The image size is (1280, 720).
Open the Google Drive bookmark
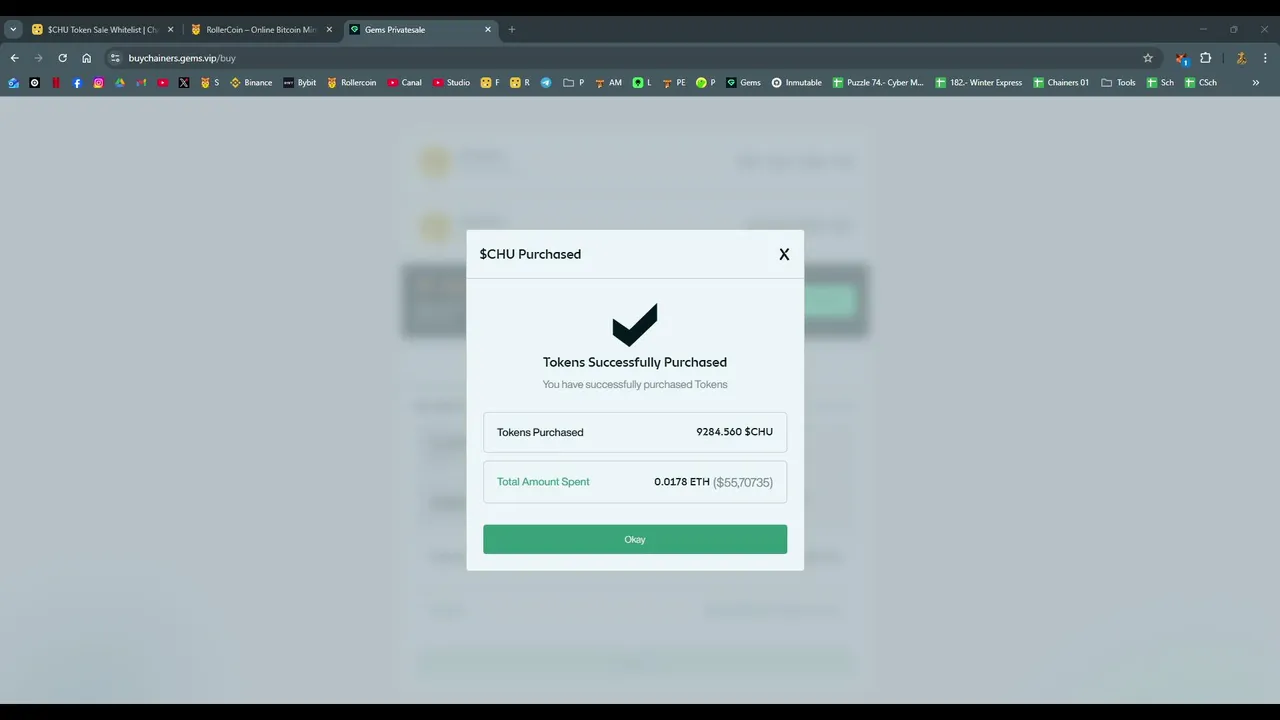(120, 83)
